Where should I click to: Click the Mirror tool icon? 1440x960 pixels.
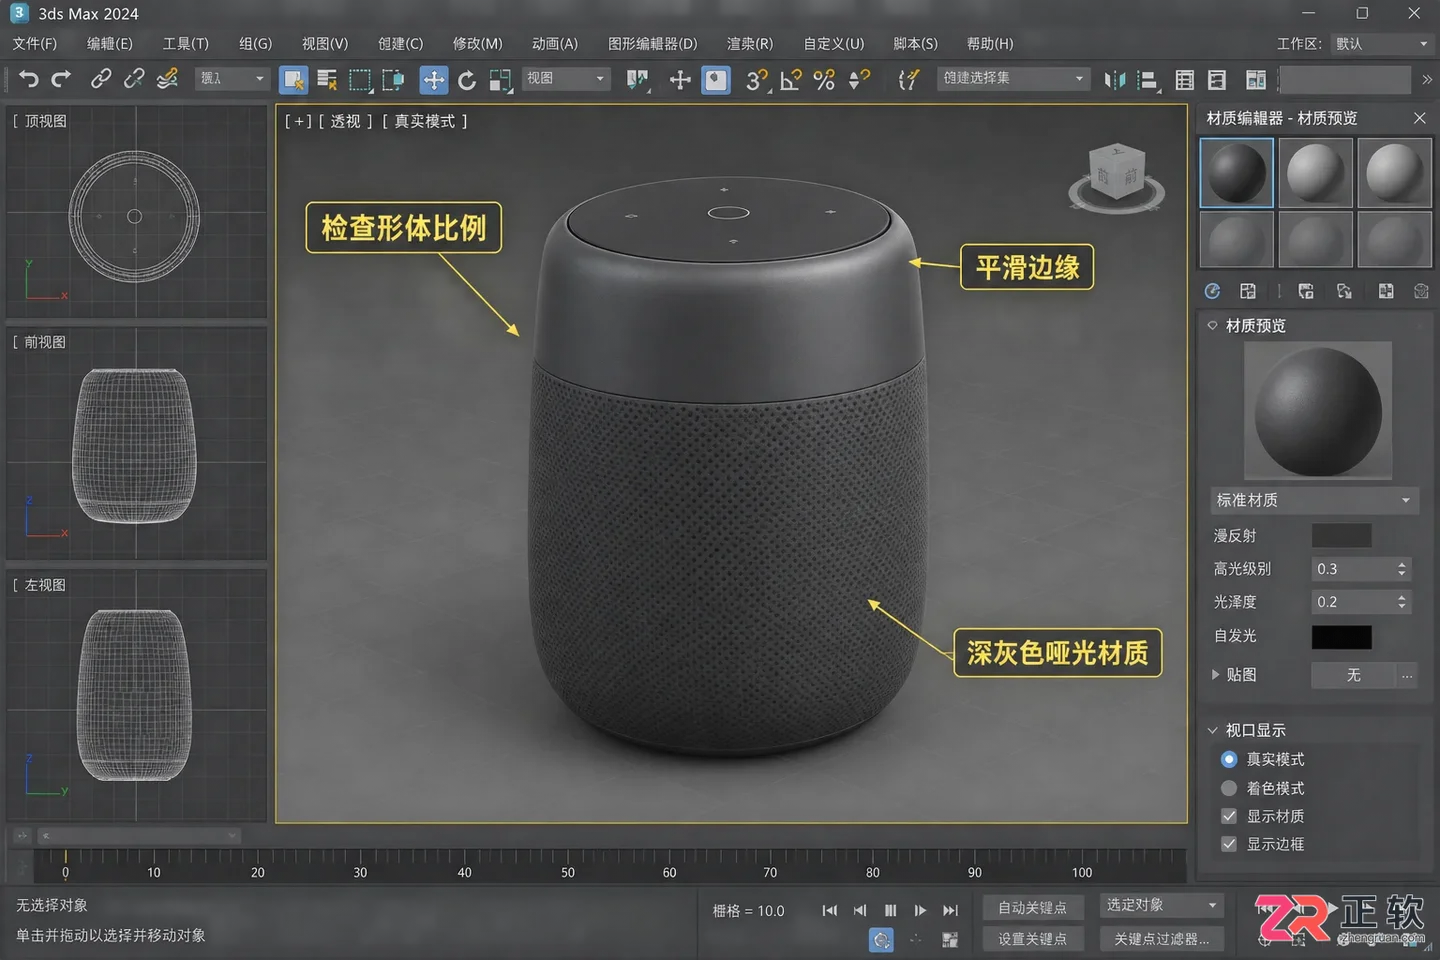[1115, 80]
